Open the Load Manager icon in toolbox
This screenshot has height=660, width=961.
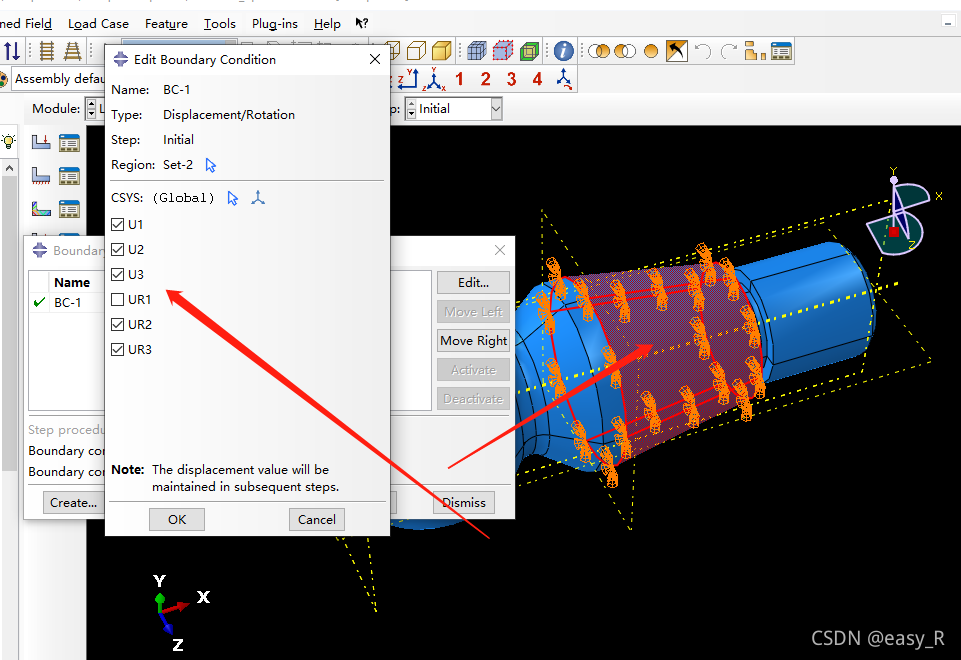(69, 143)
